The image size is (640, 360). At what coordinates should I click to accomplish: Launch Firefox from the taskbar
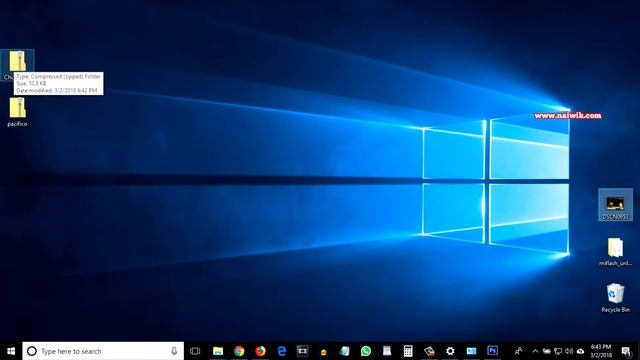260,351
